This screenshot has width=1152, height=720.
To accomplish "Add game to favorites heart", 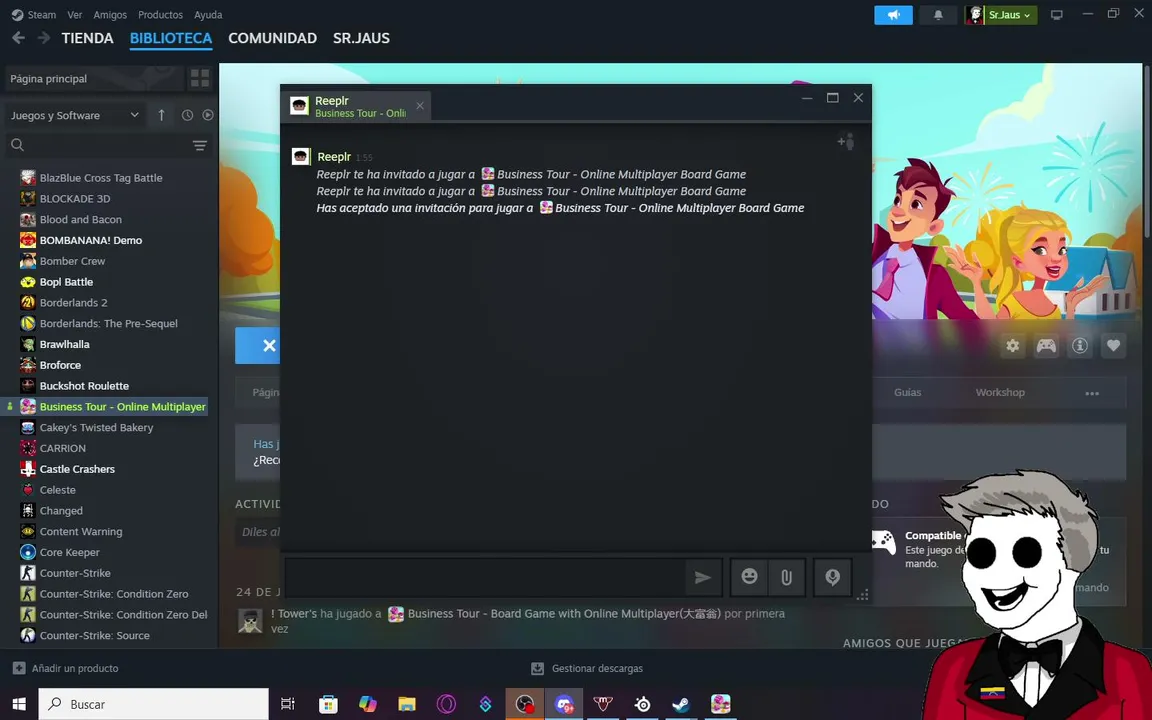I will click(1114, 345).
